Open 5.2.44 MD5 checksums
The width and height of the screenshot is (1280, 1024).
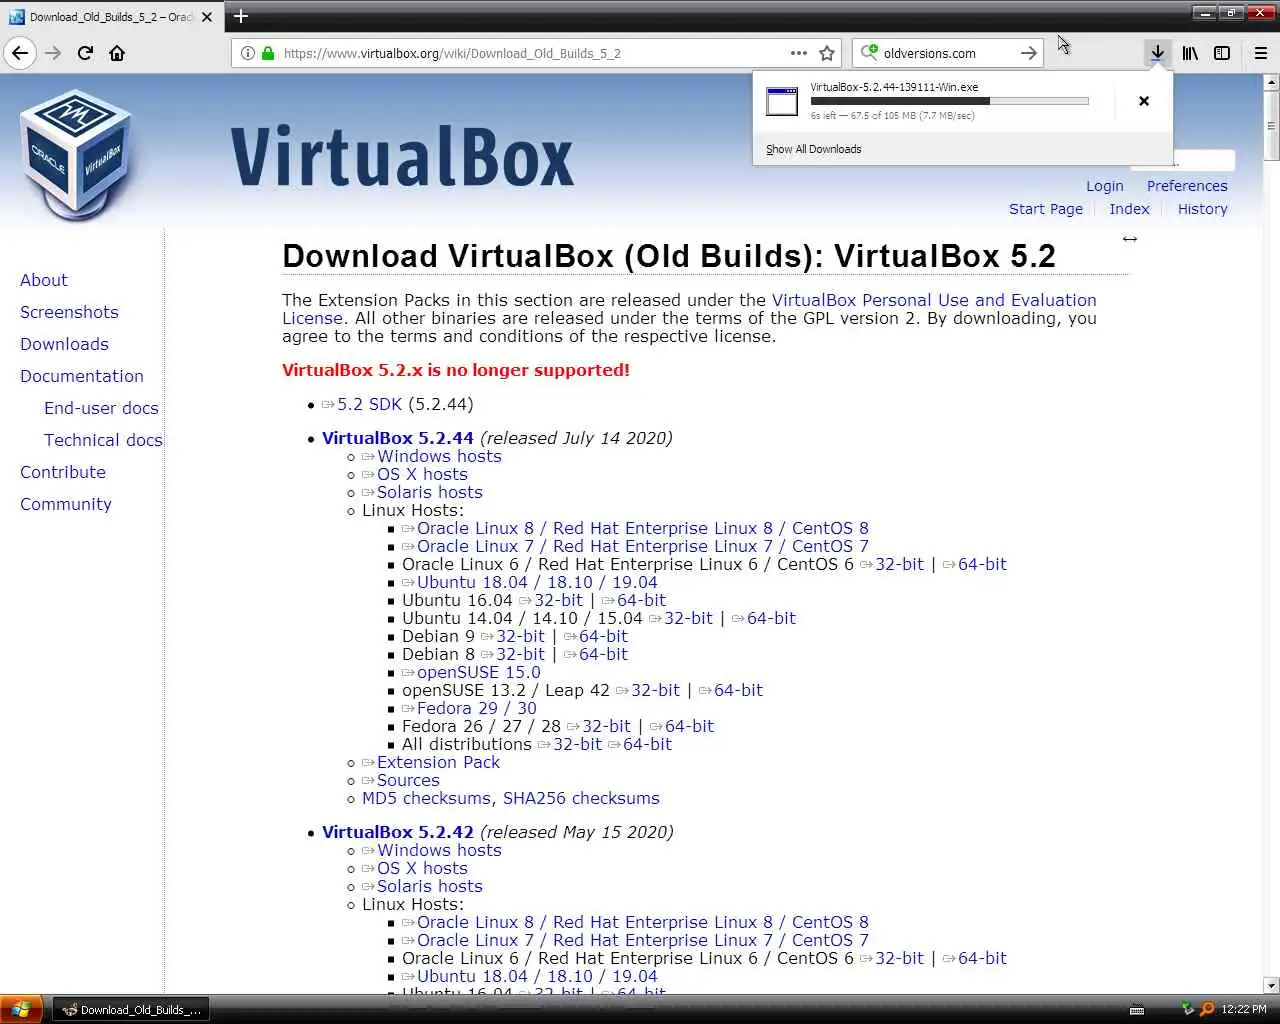[x=426, y=798]
